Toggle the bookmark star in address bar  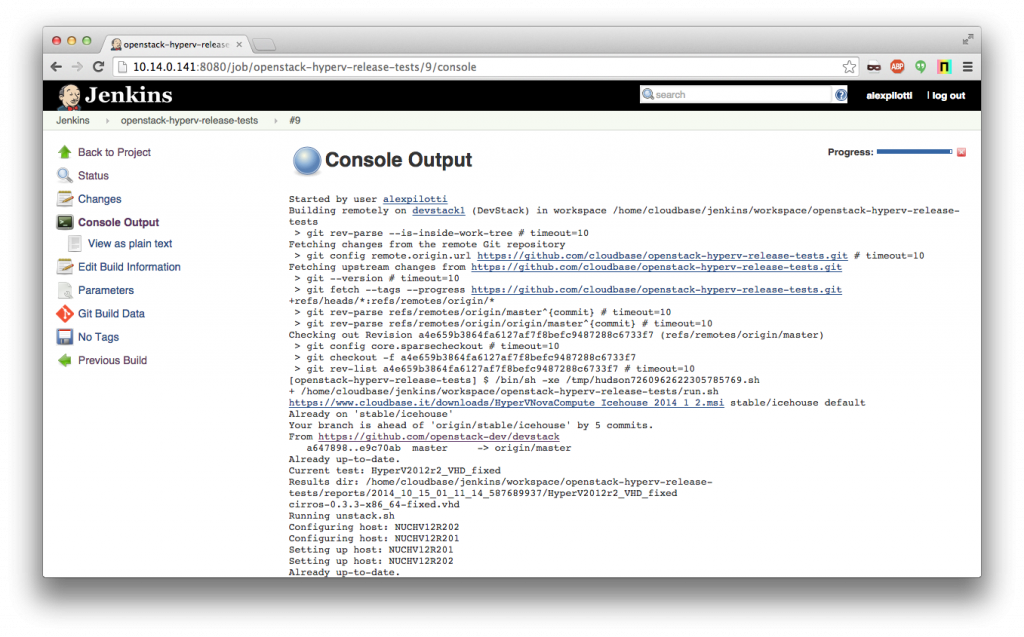[848, 66]
